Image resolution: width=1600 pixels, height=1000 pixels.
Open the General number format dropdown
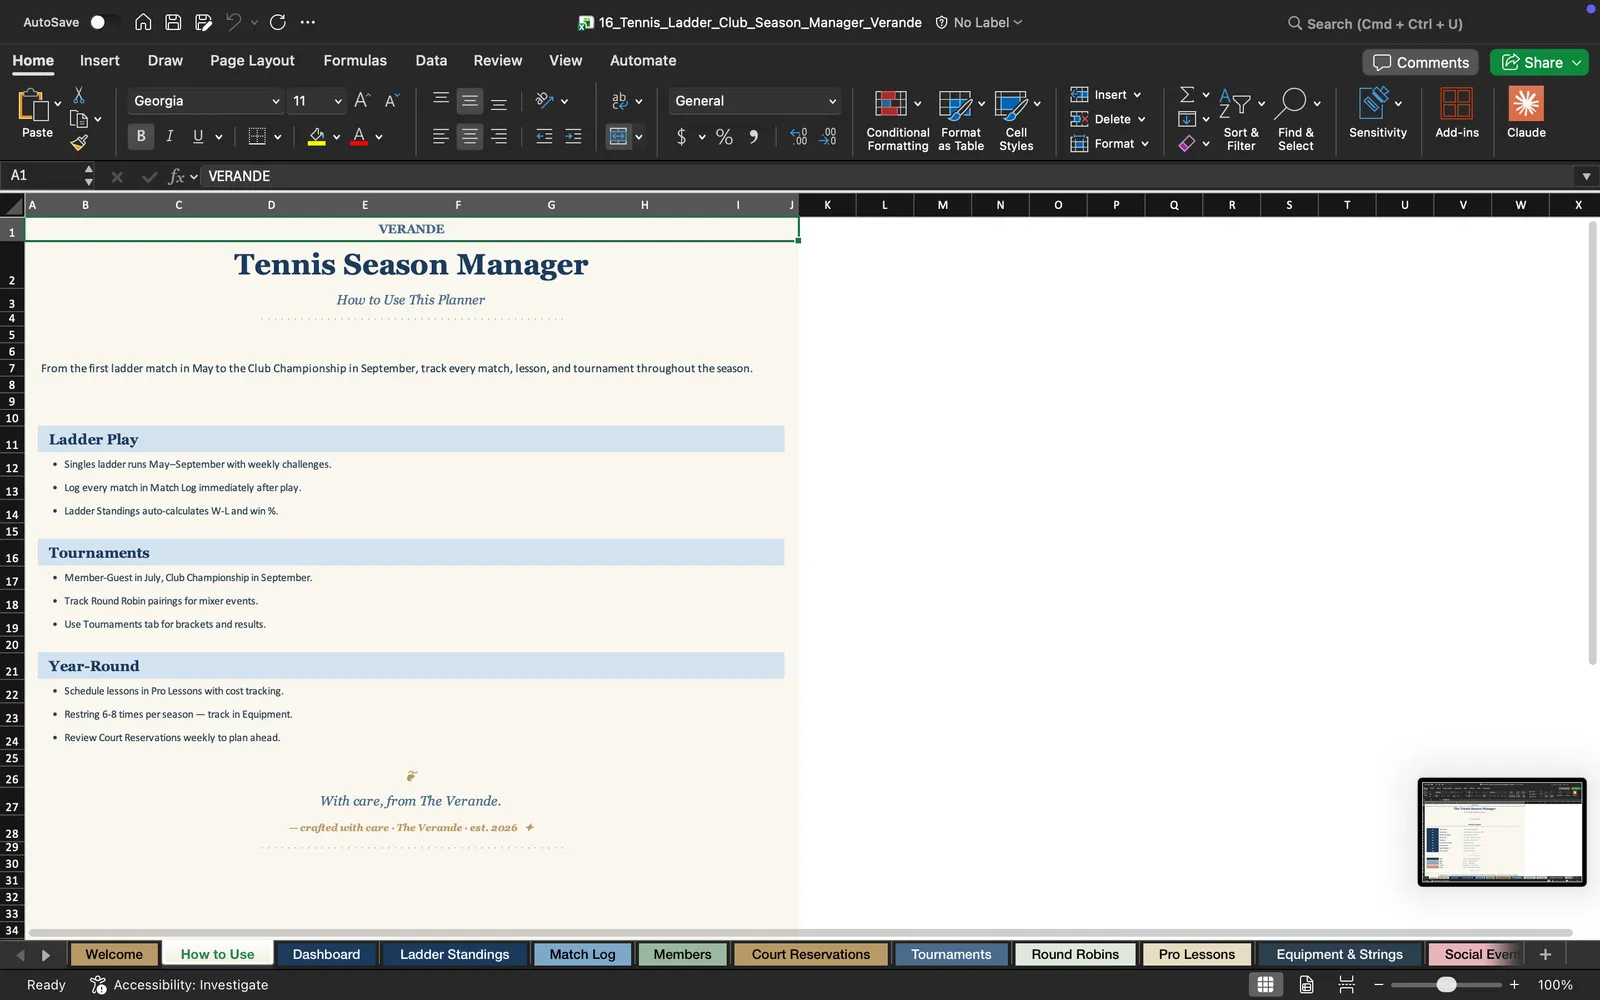point(832,101)
